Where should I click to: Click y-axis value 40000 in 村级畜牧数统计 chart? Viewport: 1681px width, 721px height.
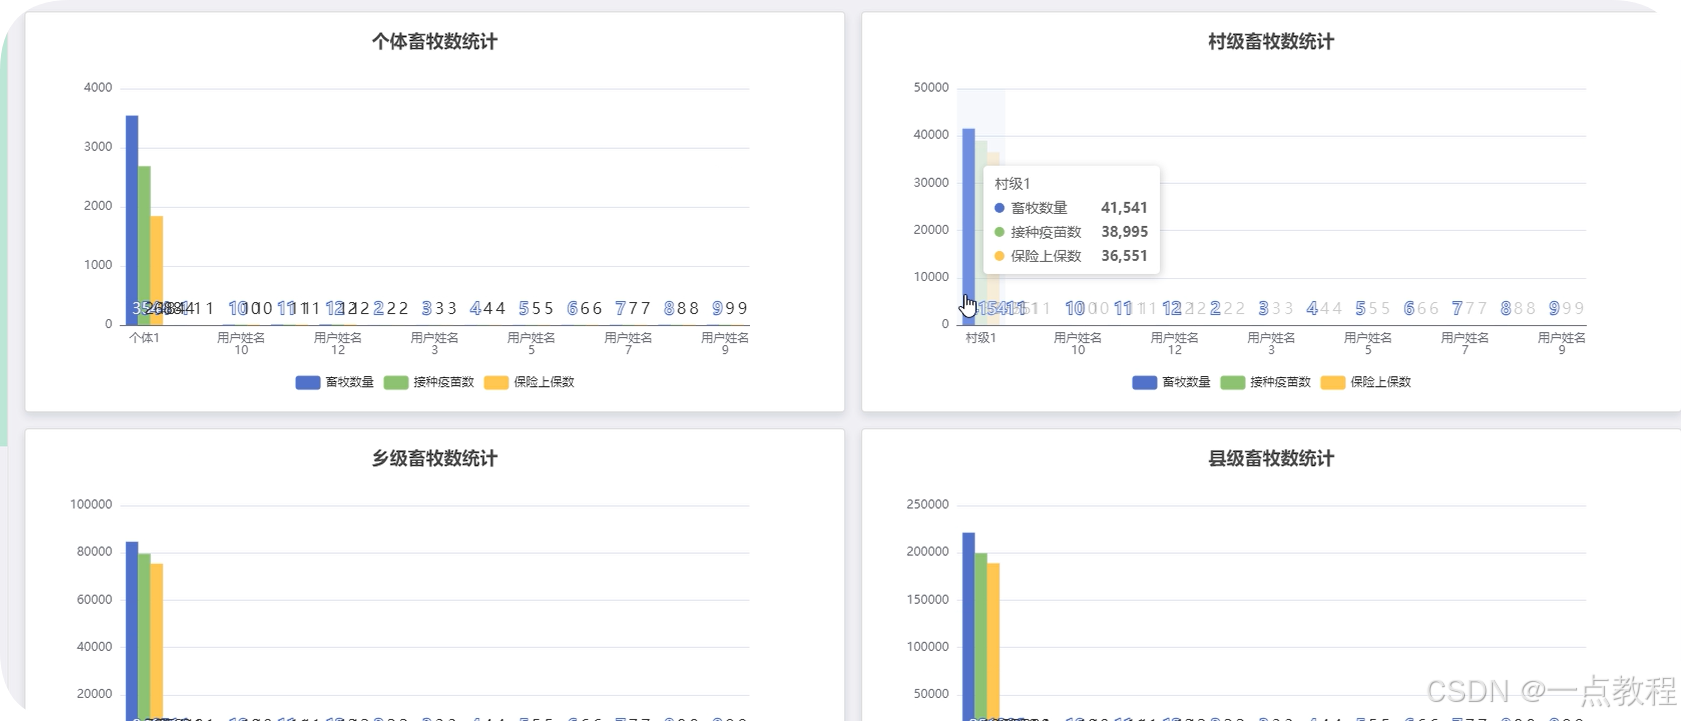[x=931, y=135]
